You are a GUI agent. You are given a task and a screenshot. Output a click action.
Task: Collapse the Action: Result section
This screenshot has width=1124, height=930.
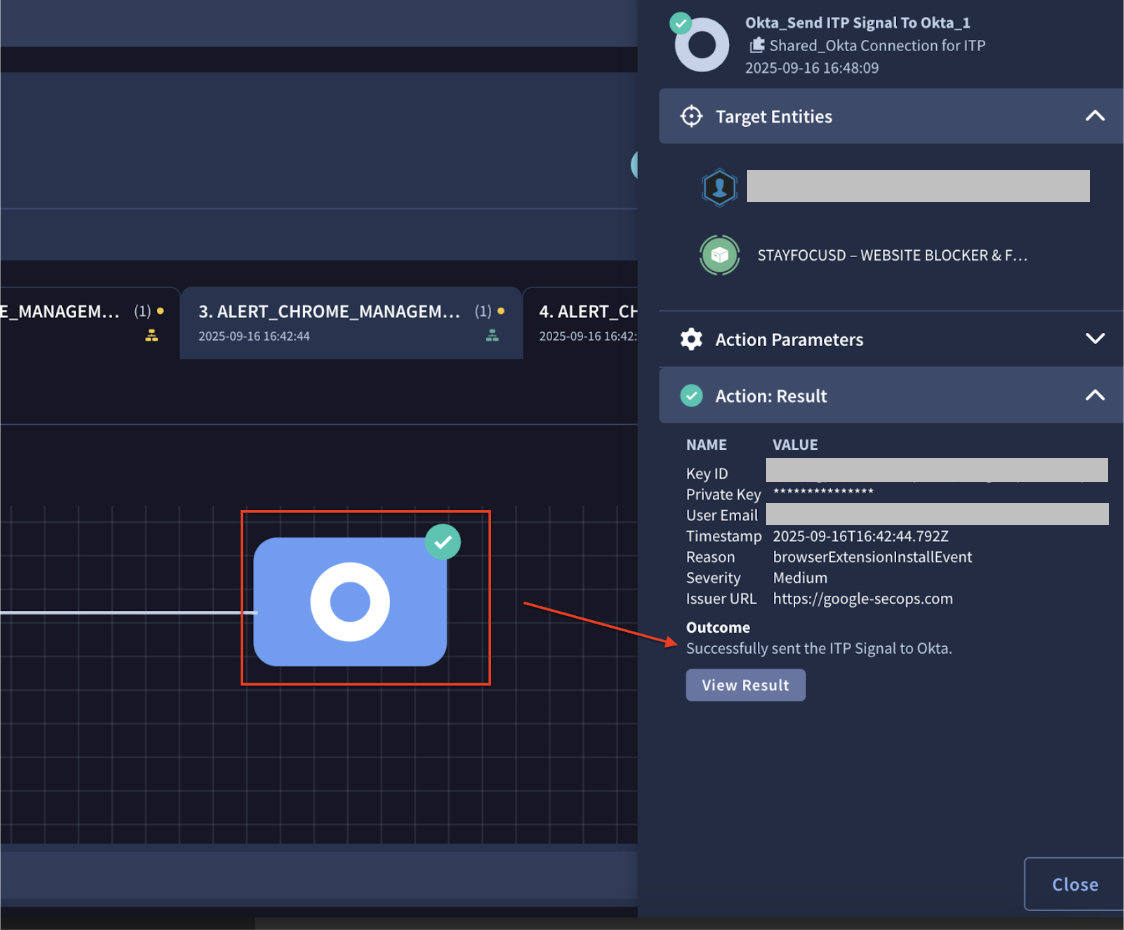pyautogui.click(x=1095, y=395)
